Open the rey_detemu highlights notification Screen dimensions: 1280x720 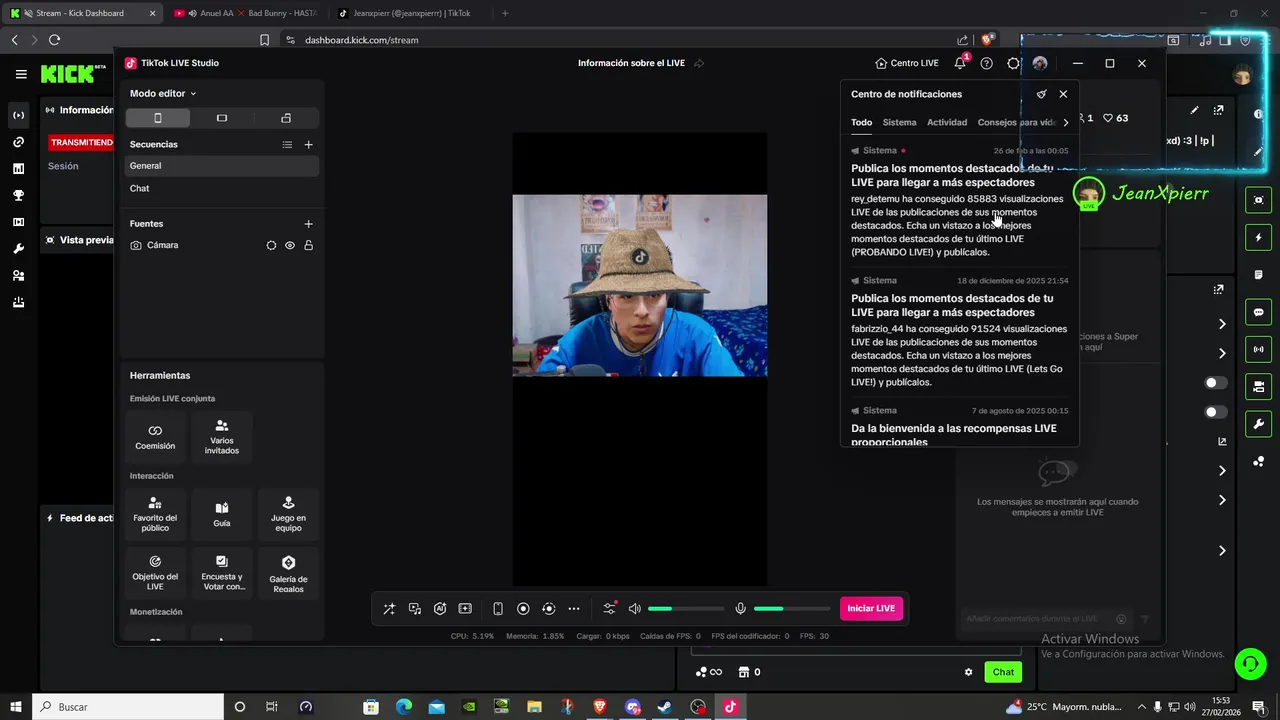(x=960, y=202)
